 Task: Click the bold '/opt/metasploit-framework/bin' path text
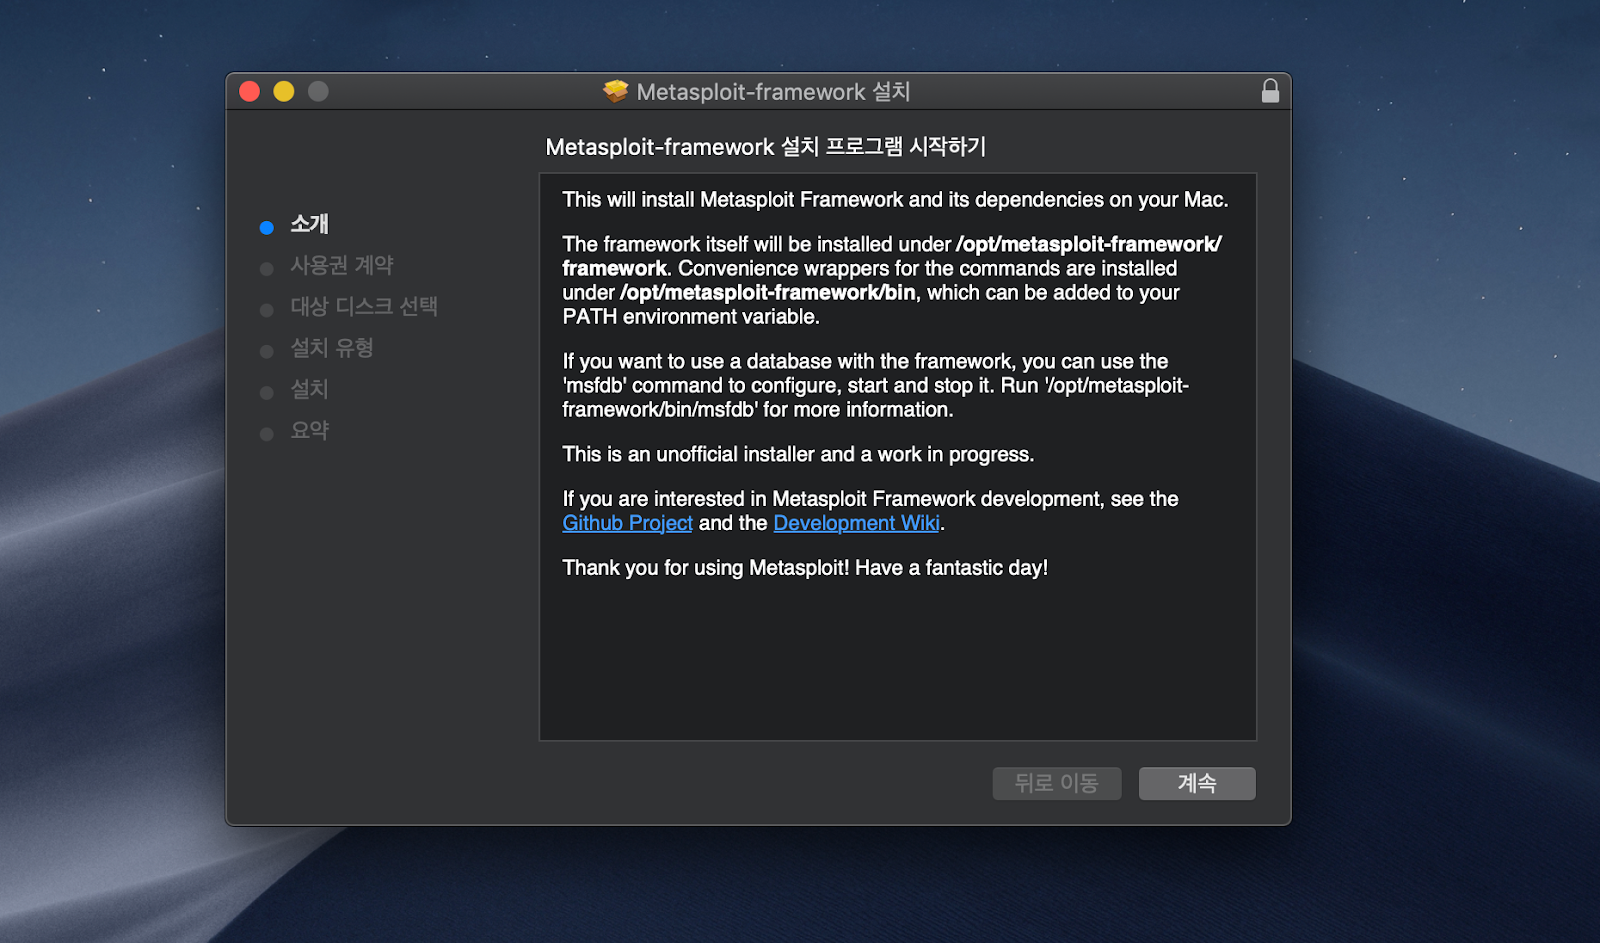768,293
